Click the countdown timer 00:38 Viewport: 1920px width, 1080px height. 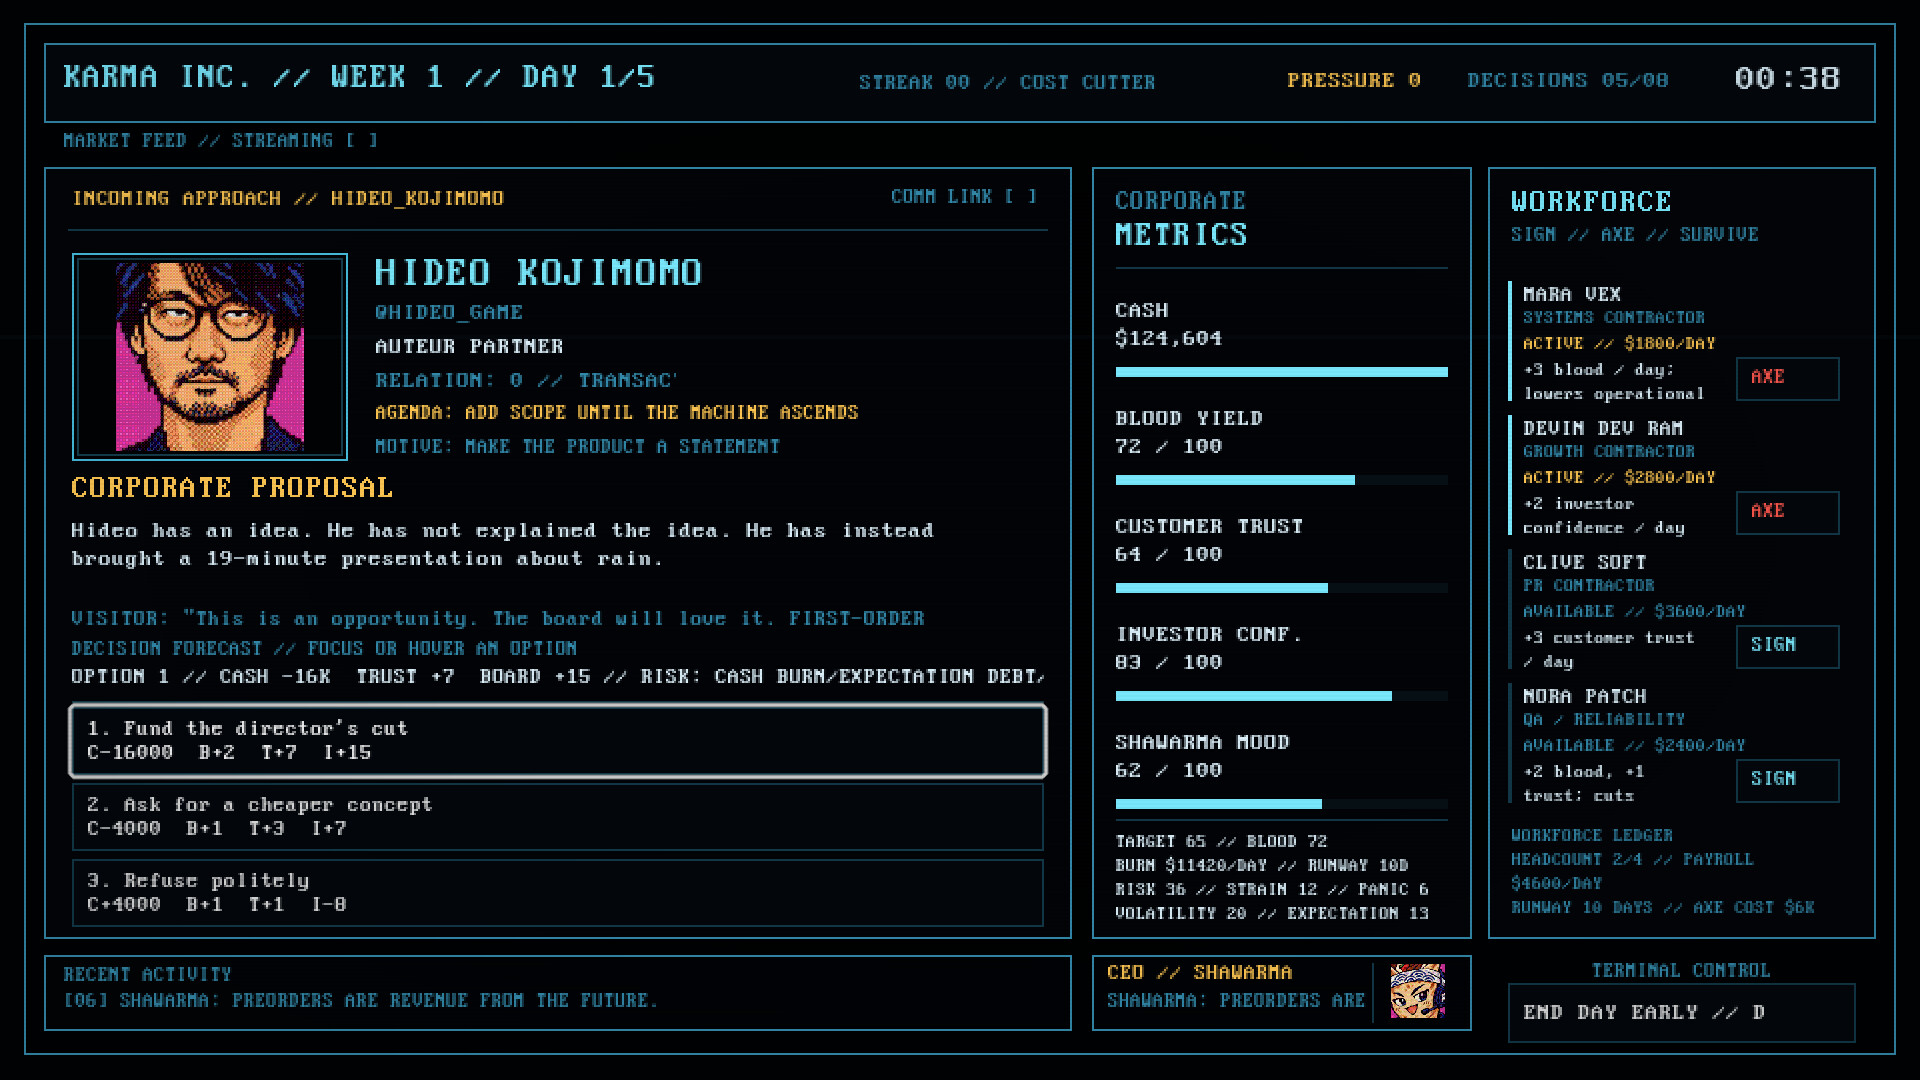pos(1787,79)
